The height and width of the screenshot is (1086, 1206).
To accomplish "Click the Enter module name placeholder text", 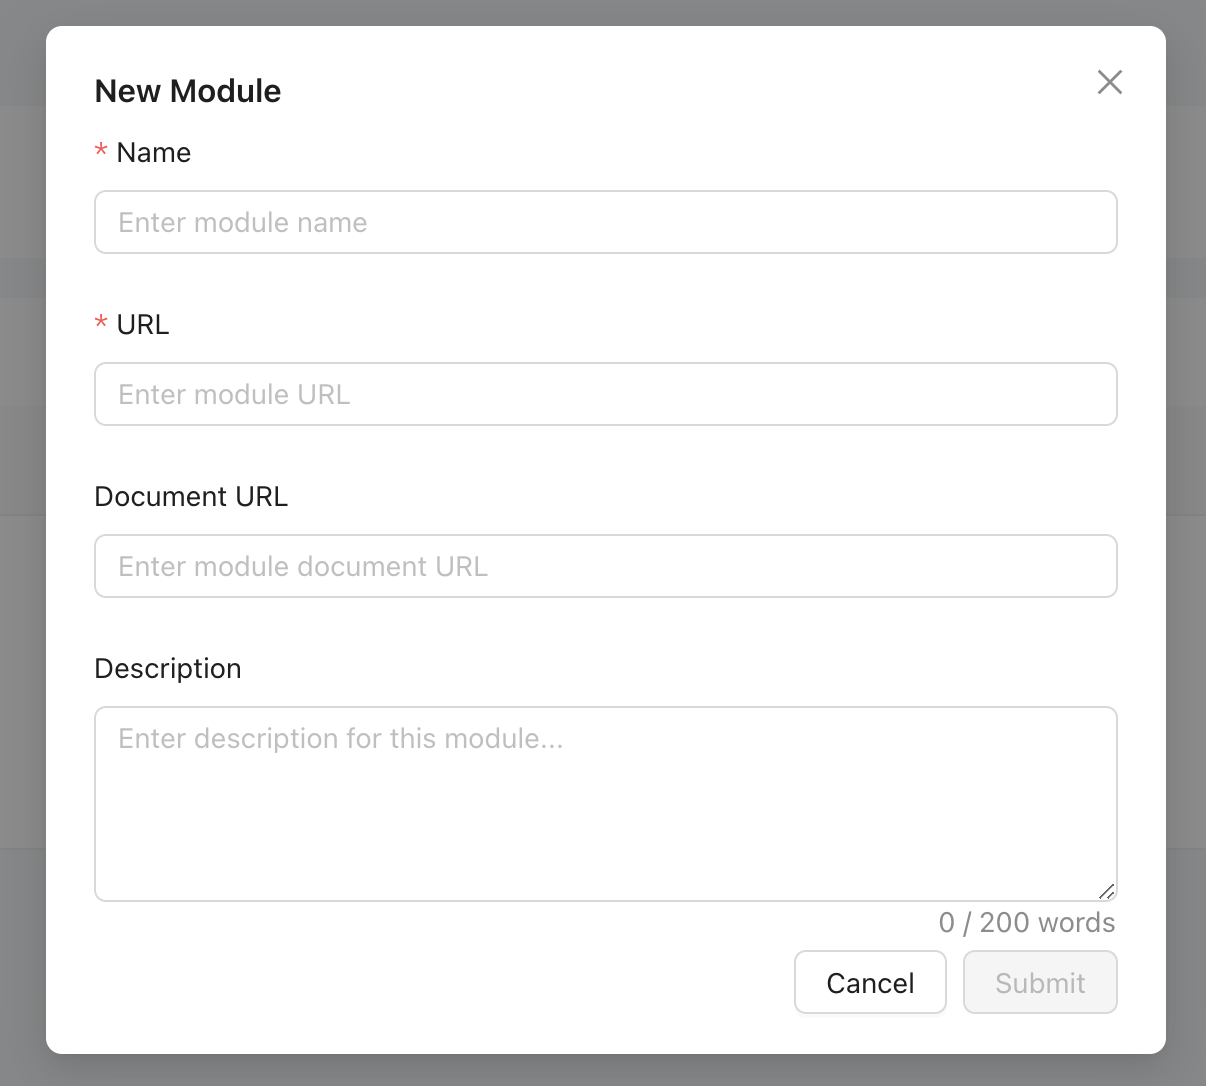I will coord(242,222).
